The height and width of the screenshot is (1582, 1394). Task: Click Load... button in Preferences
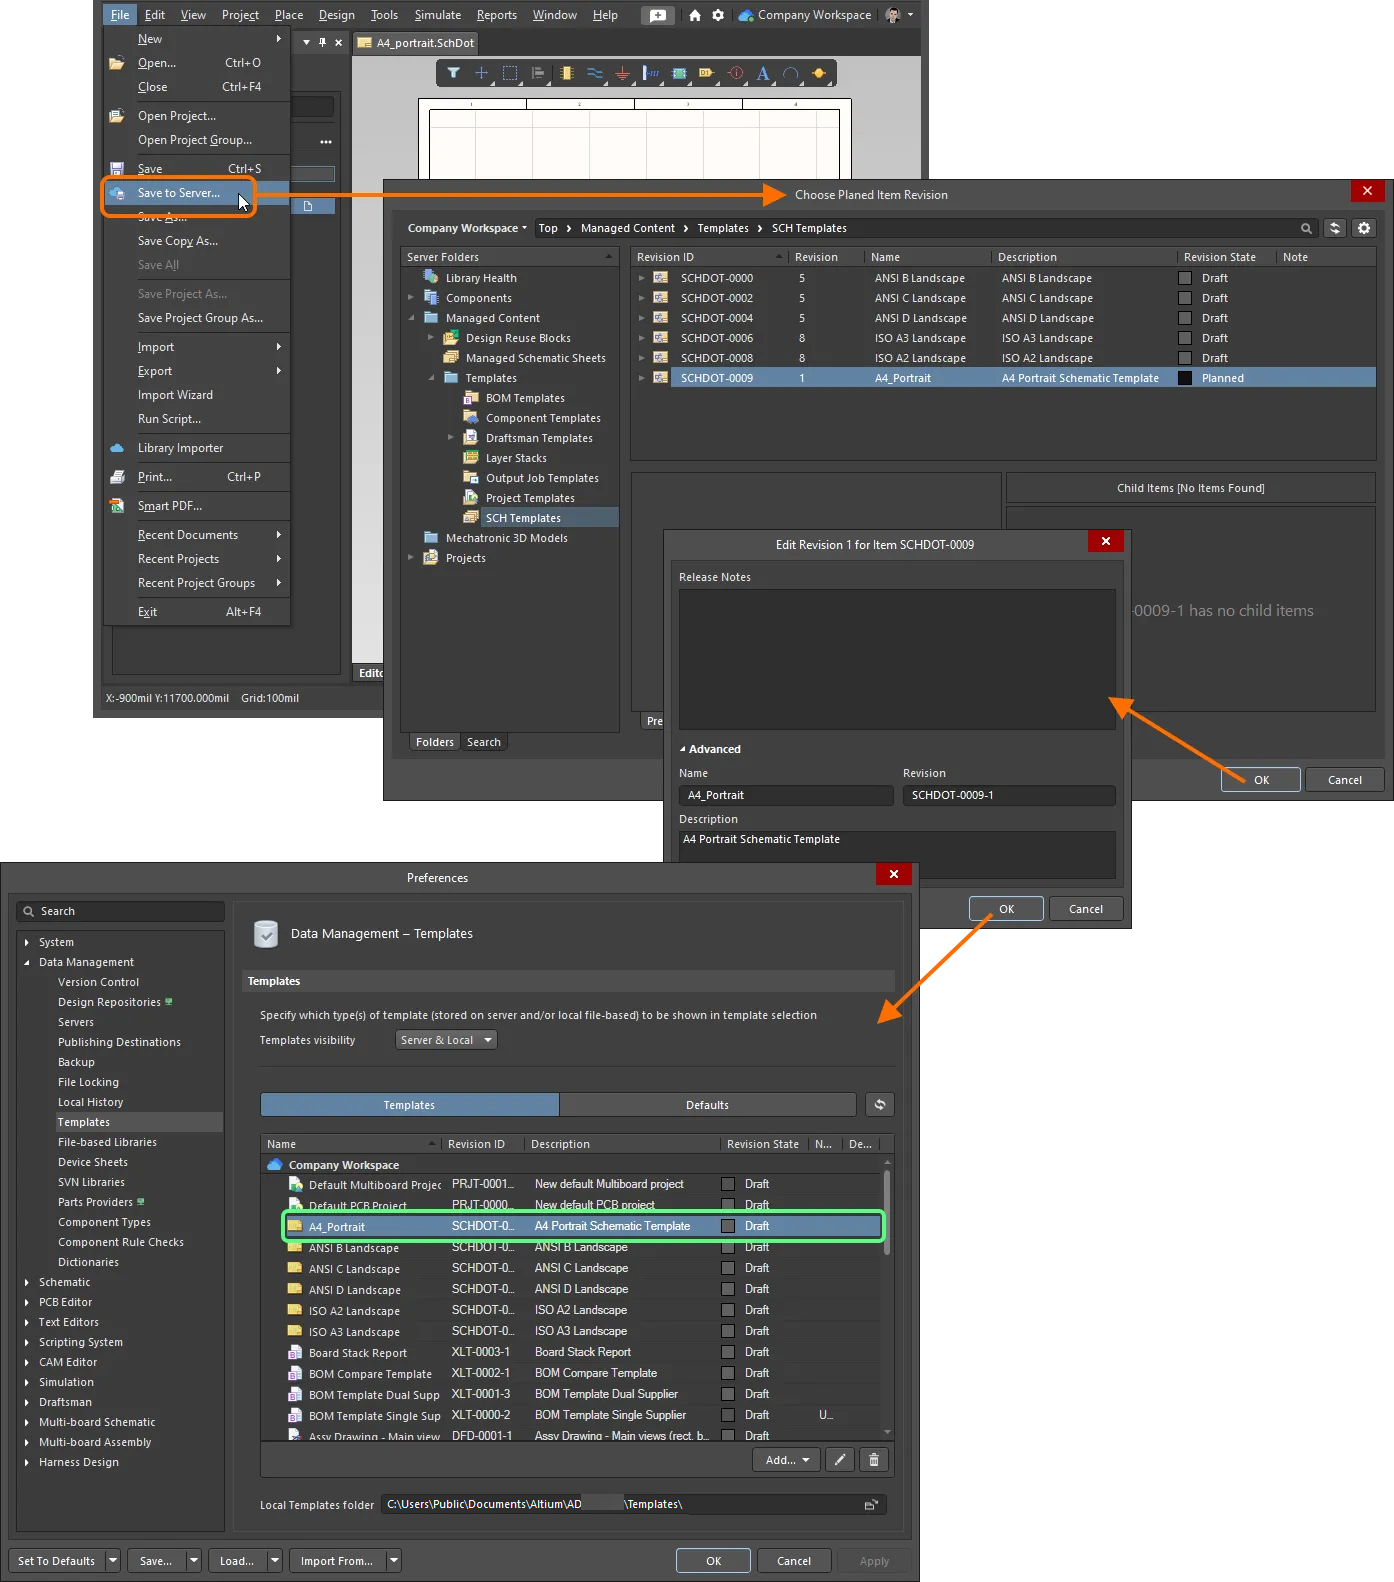[x=237, y=1561]
